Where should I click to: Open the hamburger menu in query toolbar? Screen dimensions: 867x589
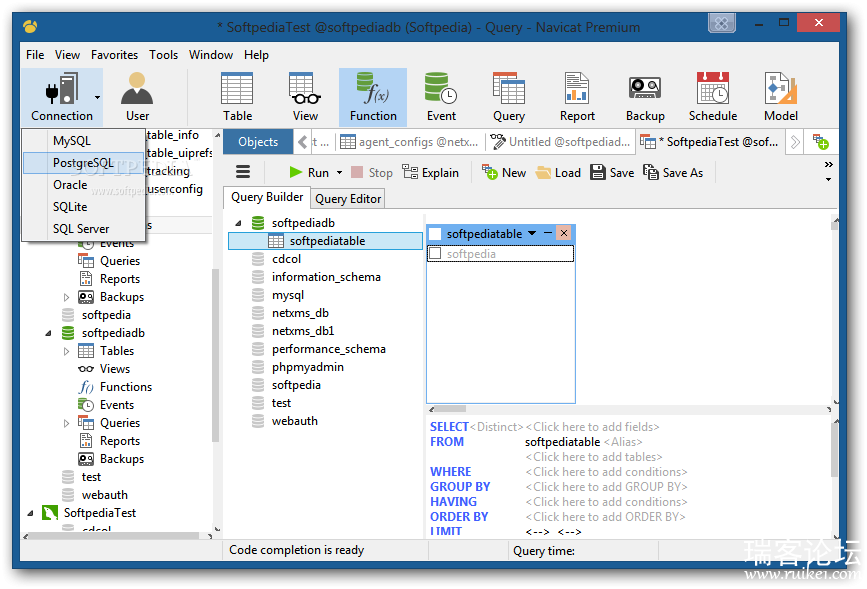[243, 172]
